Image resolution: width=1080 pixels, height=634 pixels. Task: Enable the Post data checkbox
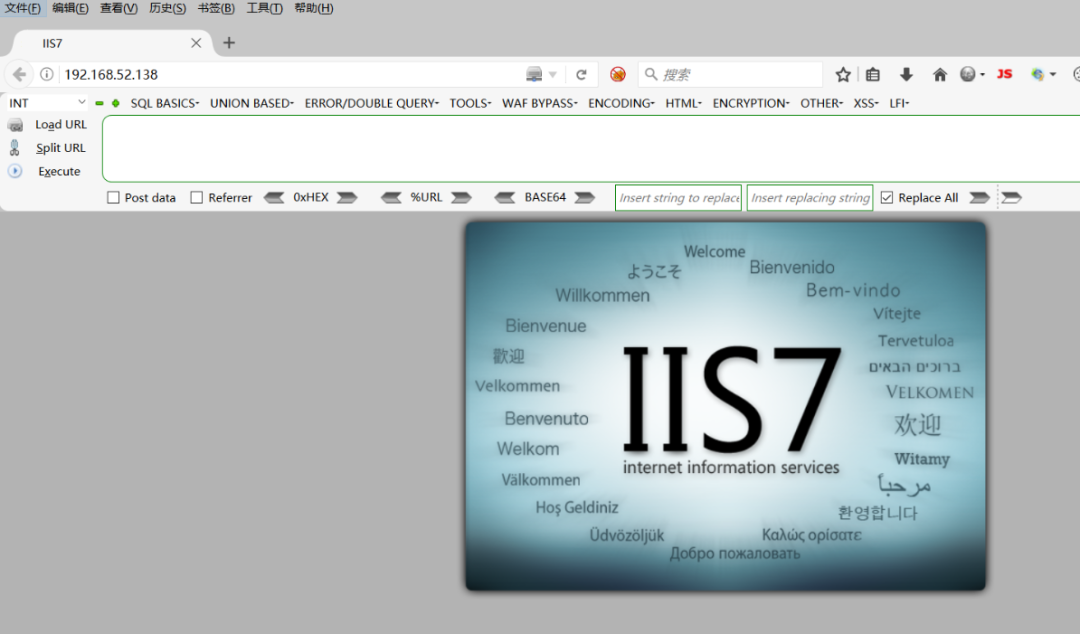113,198
